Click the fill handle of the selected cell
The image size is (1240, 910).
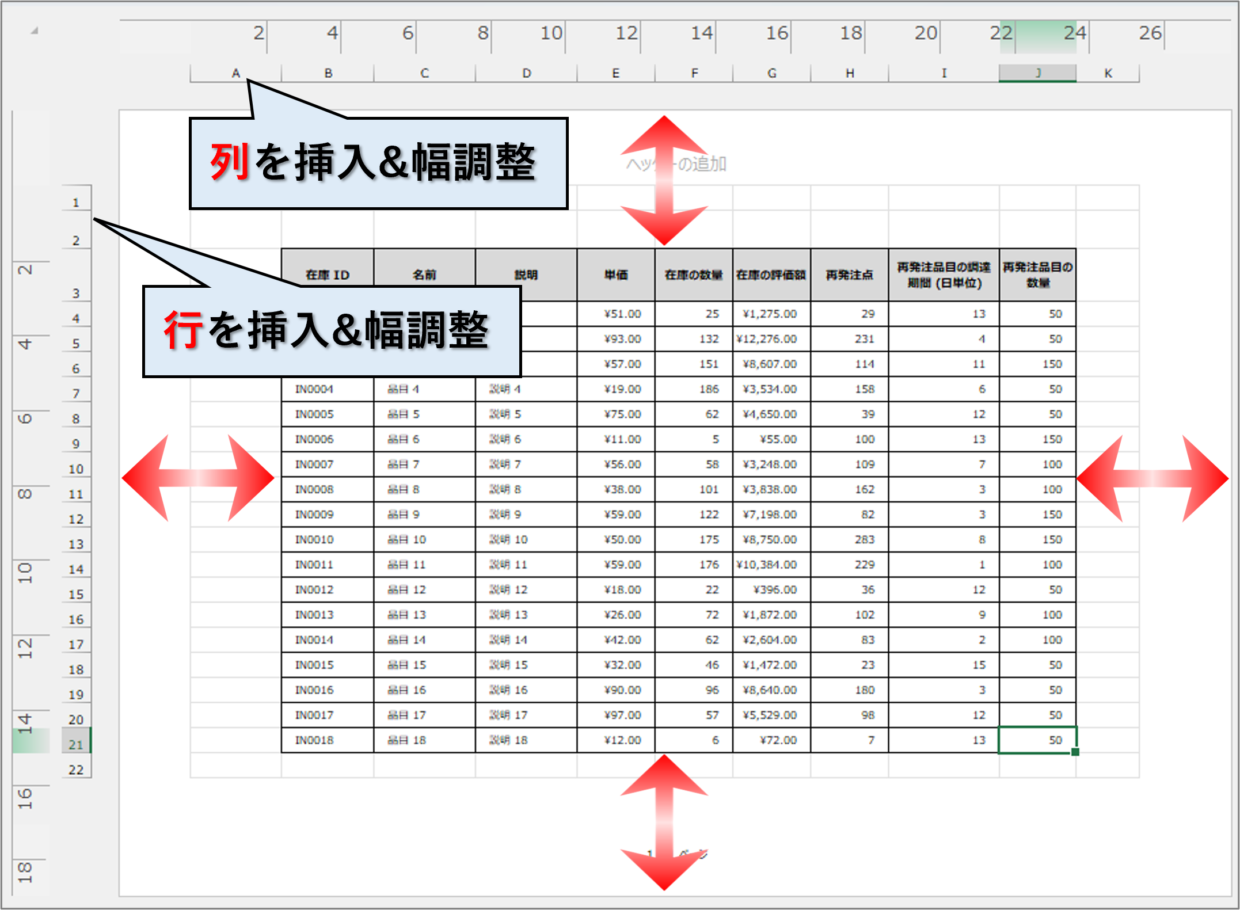tap(1075, 752)
